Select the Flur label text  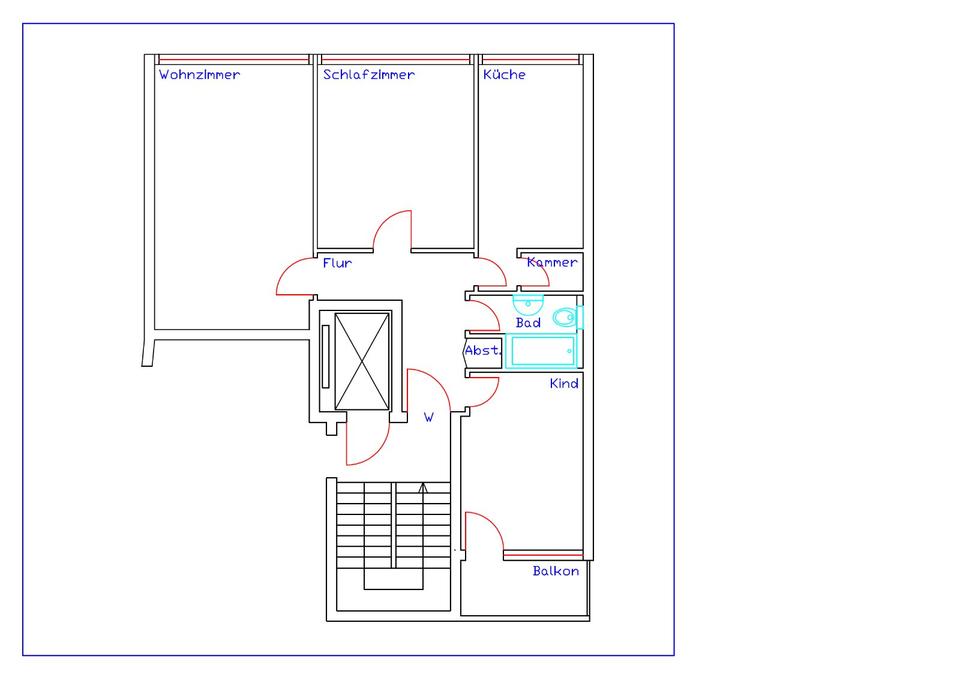[337, 264]
